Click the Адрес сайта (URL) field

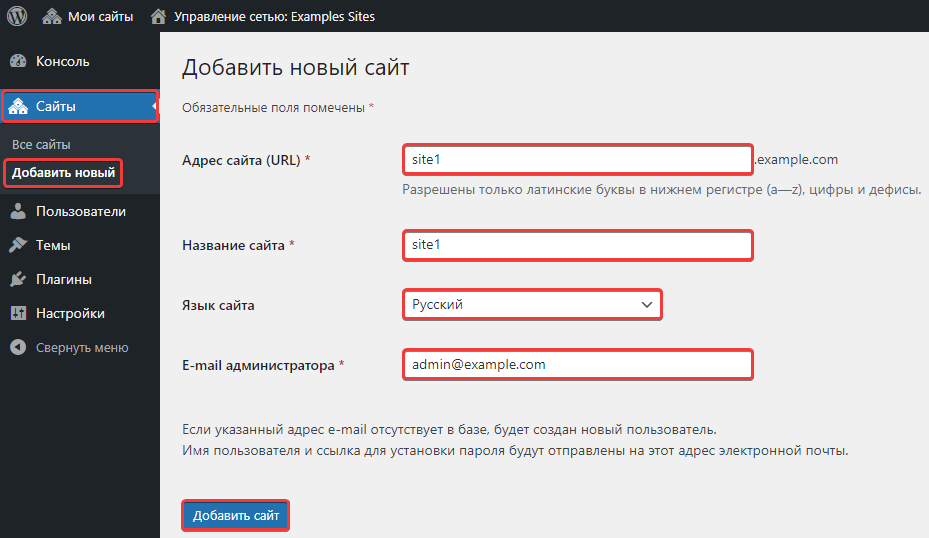[577, 159]
